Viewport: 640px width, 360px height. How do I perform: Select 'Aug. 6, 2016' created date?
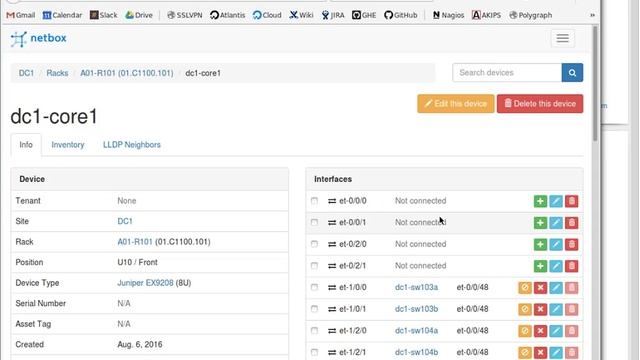(140, 344)
